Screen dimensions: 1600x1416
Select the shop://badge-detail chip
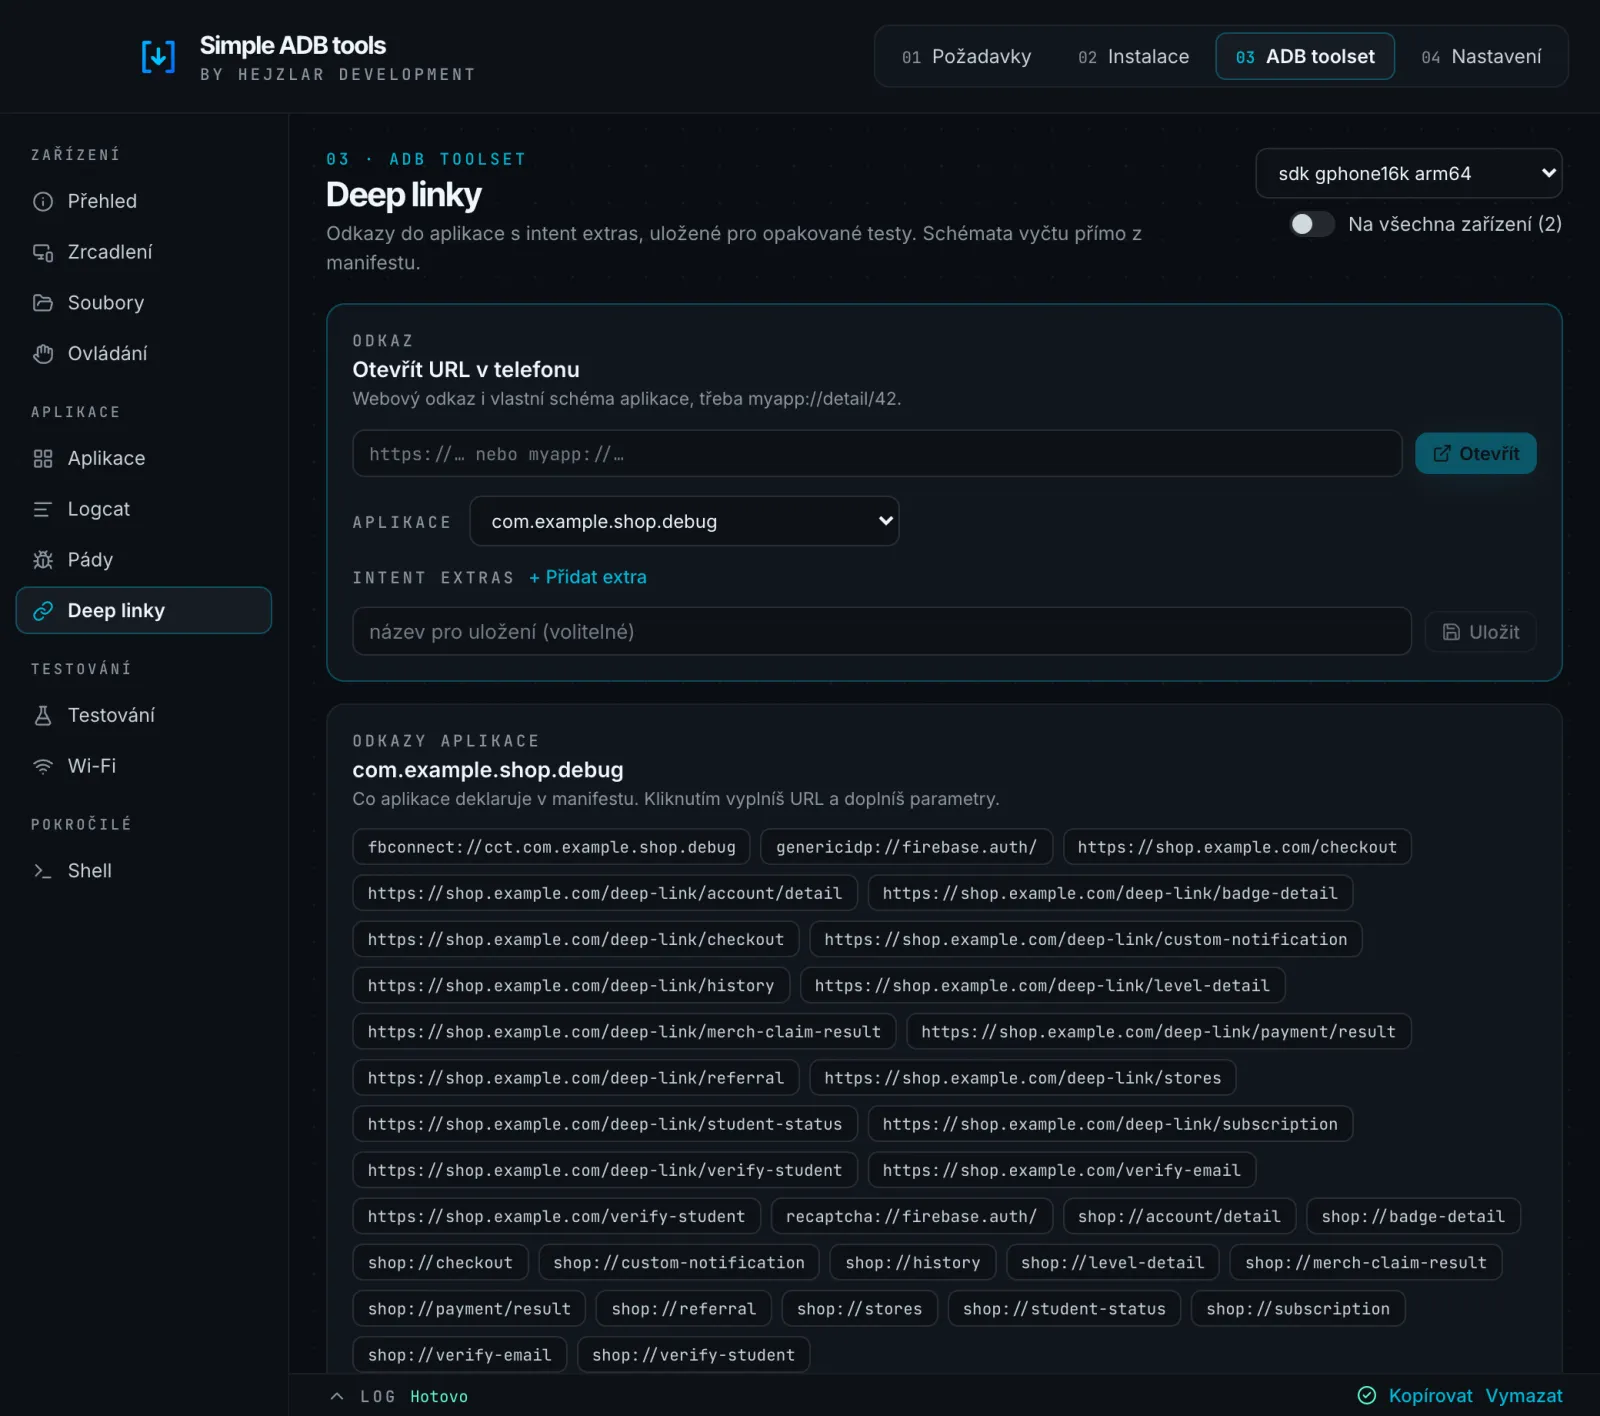tap(1413, 1216)
